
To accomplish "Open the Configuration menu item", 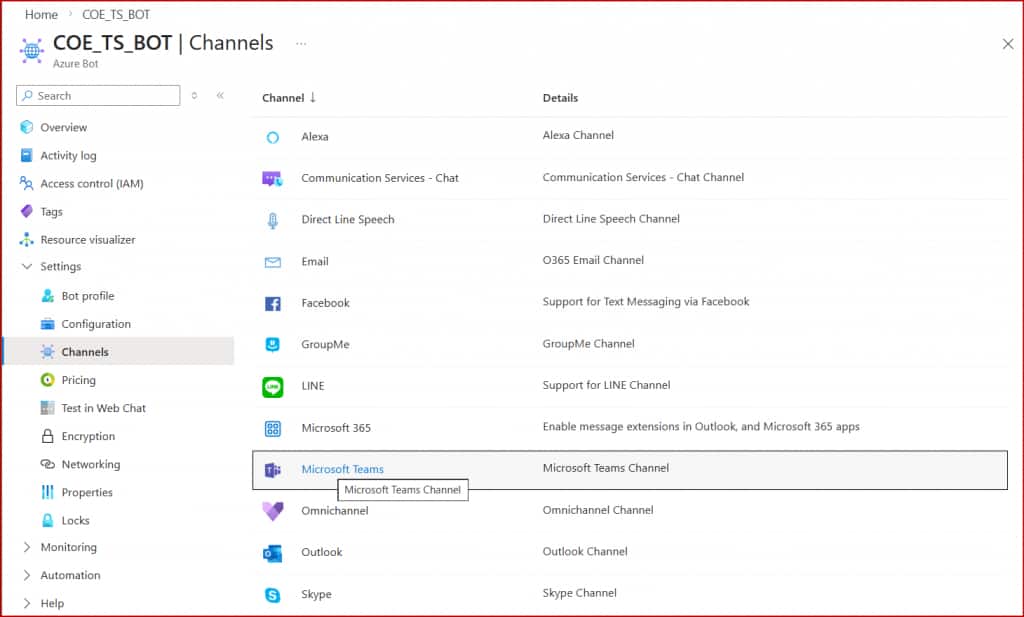I will coord(96,324).
